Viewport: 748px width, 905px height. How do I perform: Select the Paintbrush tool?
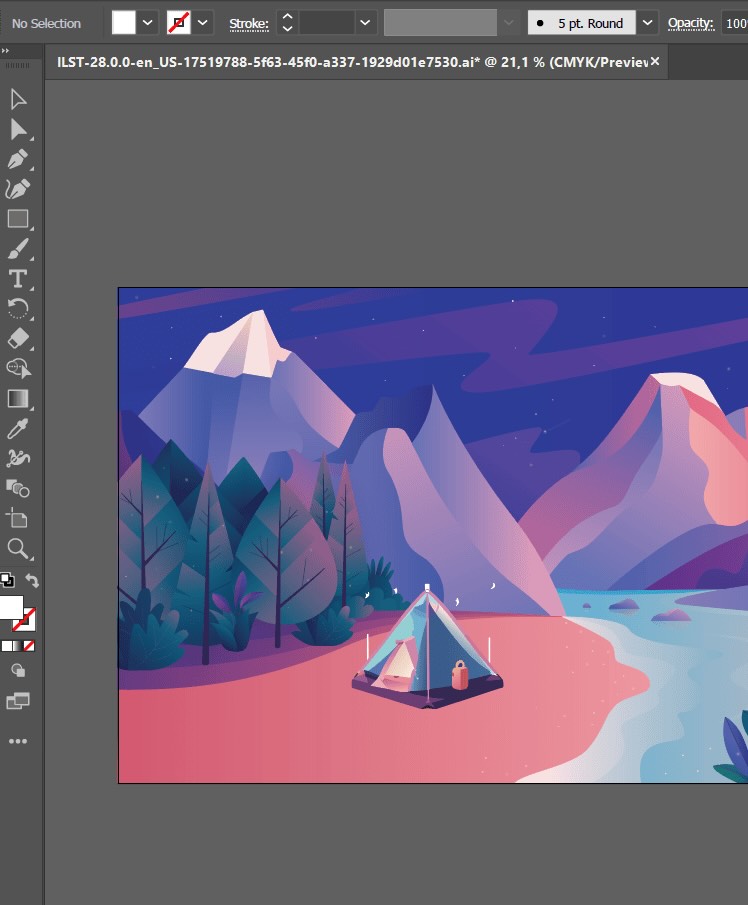pos(18,249)
